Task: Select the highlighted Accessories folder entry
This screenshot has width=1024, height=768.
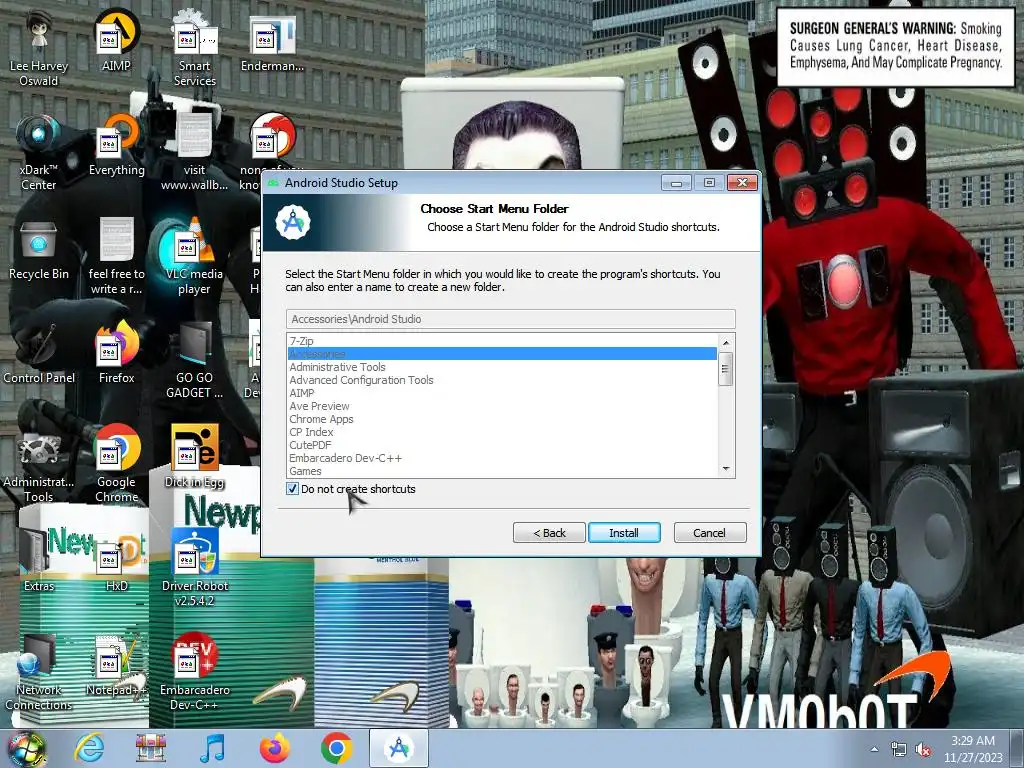Action: click(502, 354)
